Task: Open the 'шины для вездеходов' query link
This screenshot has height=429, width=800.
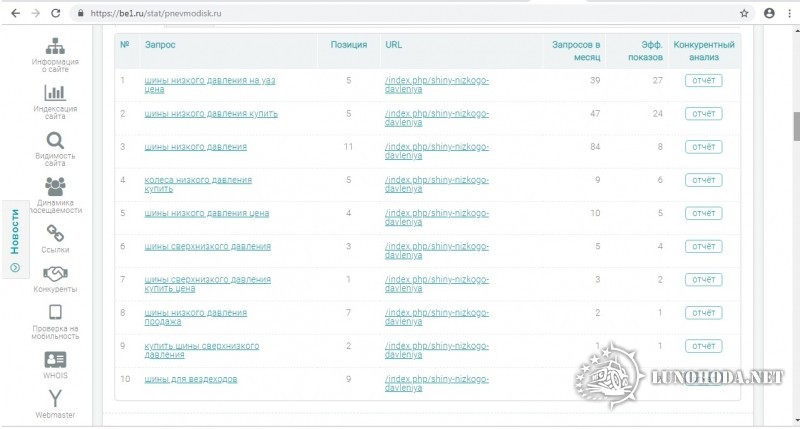Action: point(191,379)
